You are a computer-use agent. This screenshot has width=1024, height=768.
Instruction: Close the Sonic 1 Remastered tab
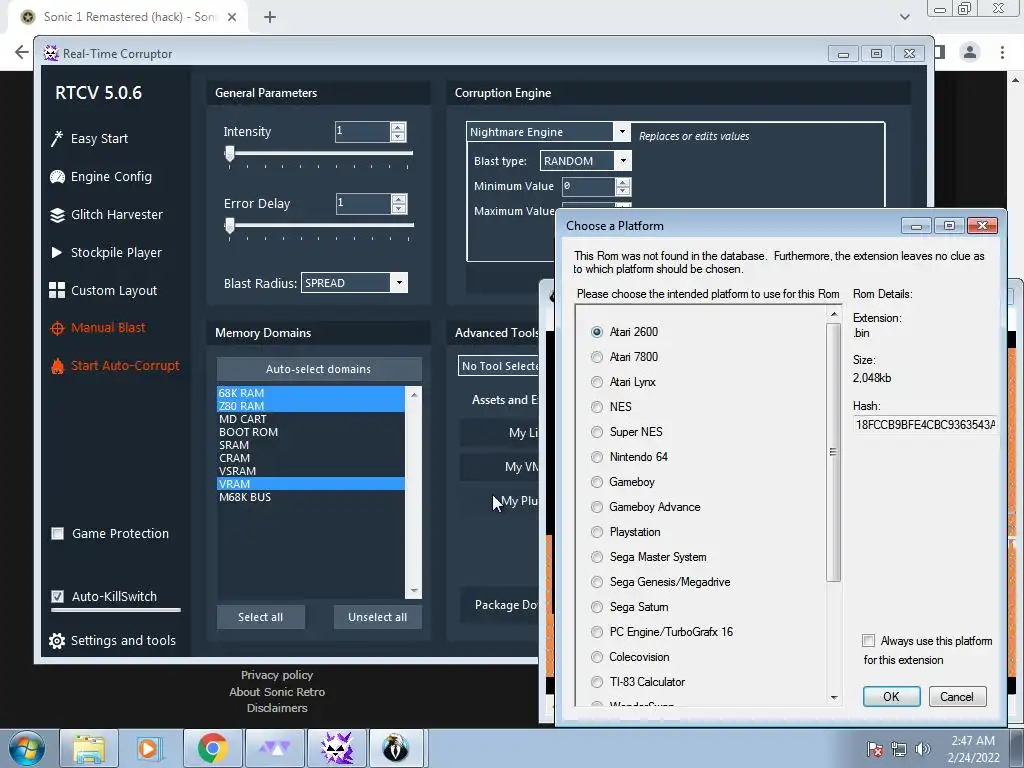click(x=232, y=17)
